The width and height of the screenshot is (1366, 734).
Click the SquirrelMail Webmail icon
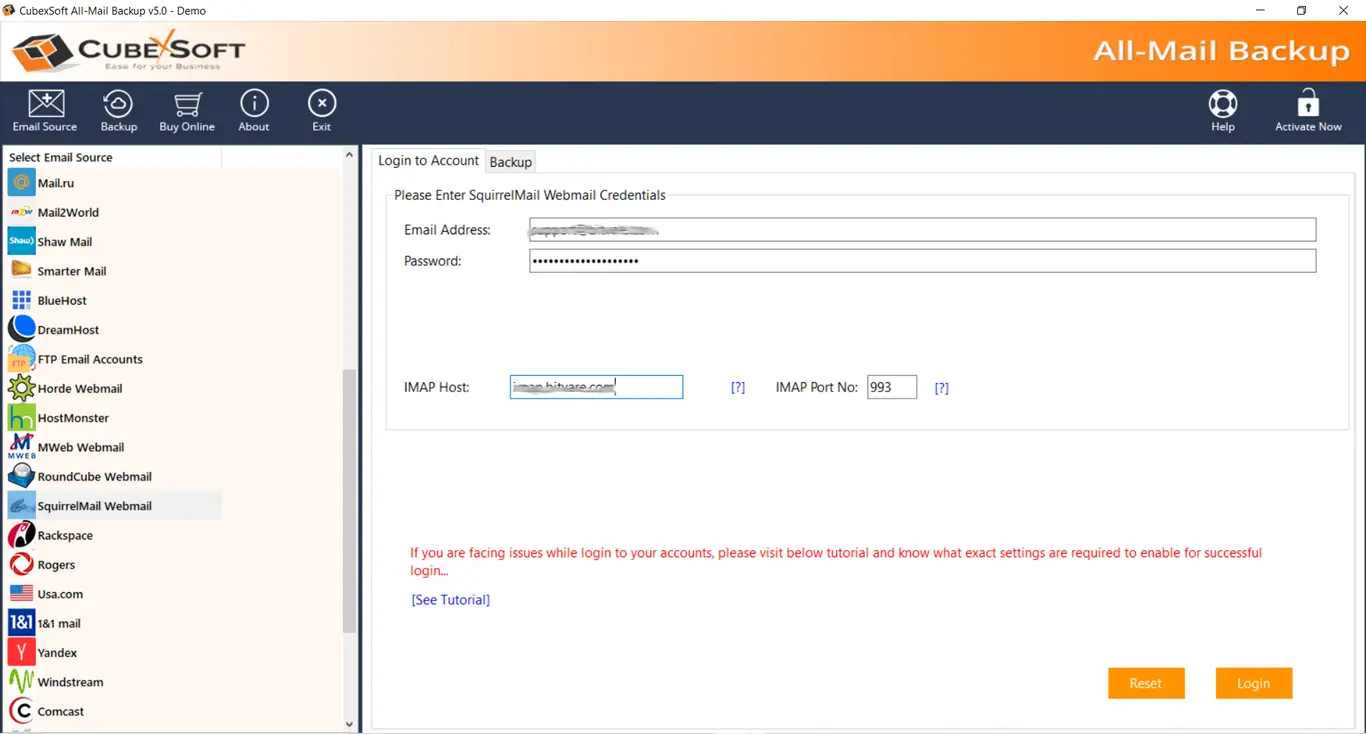(21, 505)
